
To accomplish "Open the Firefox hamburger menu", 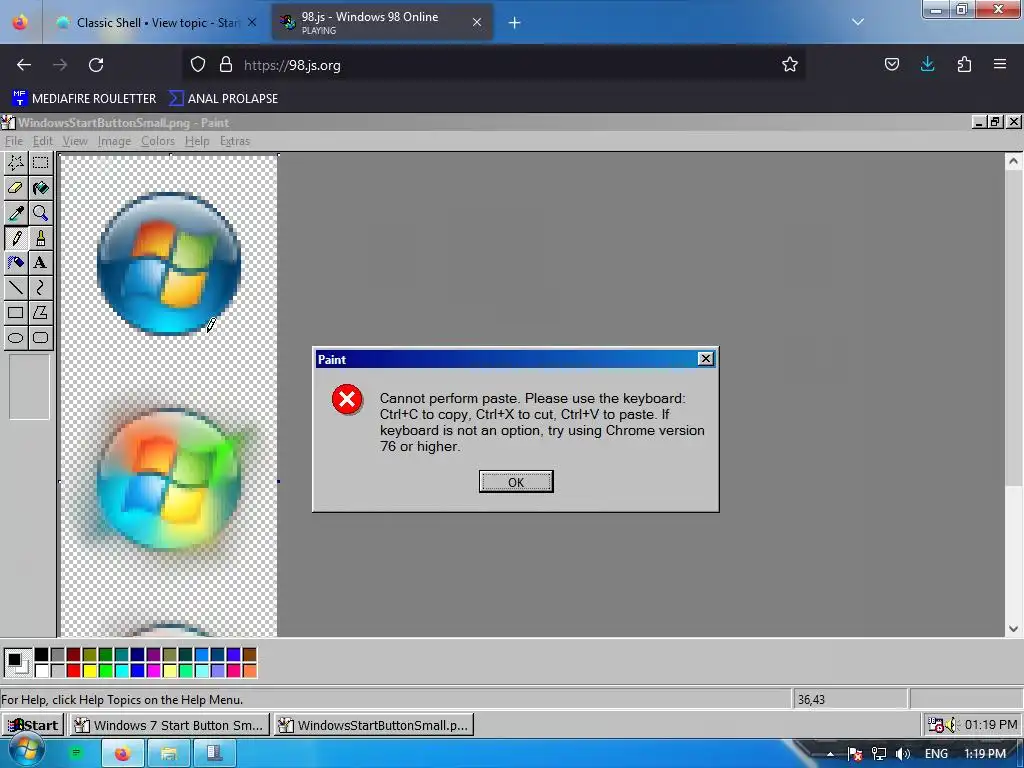I will pos(1000,65).
